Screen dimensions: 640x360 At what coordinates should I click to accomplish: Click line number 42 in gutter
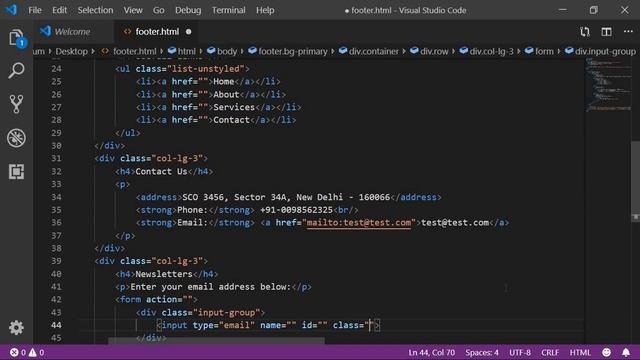(x=56, y=299)
